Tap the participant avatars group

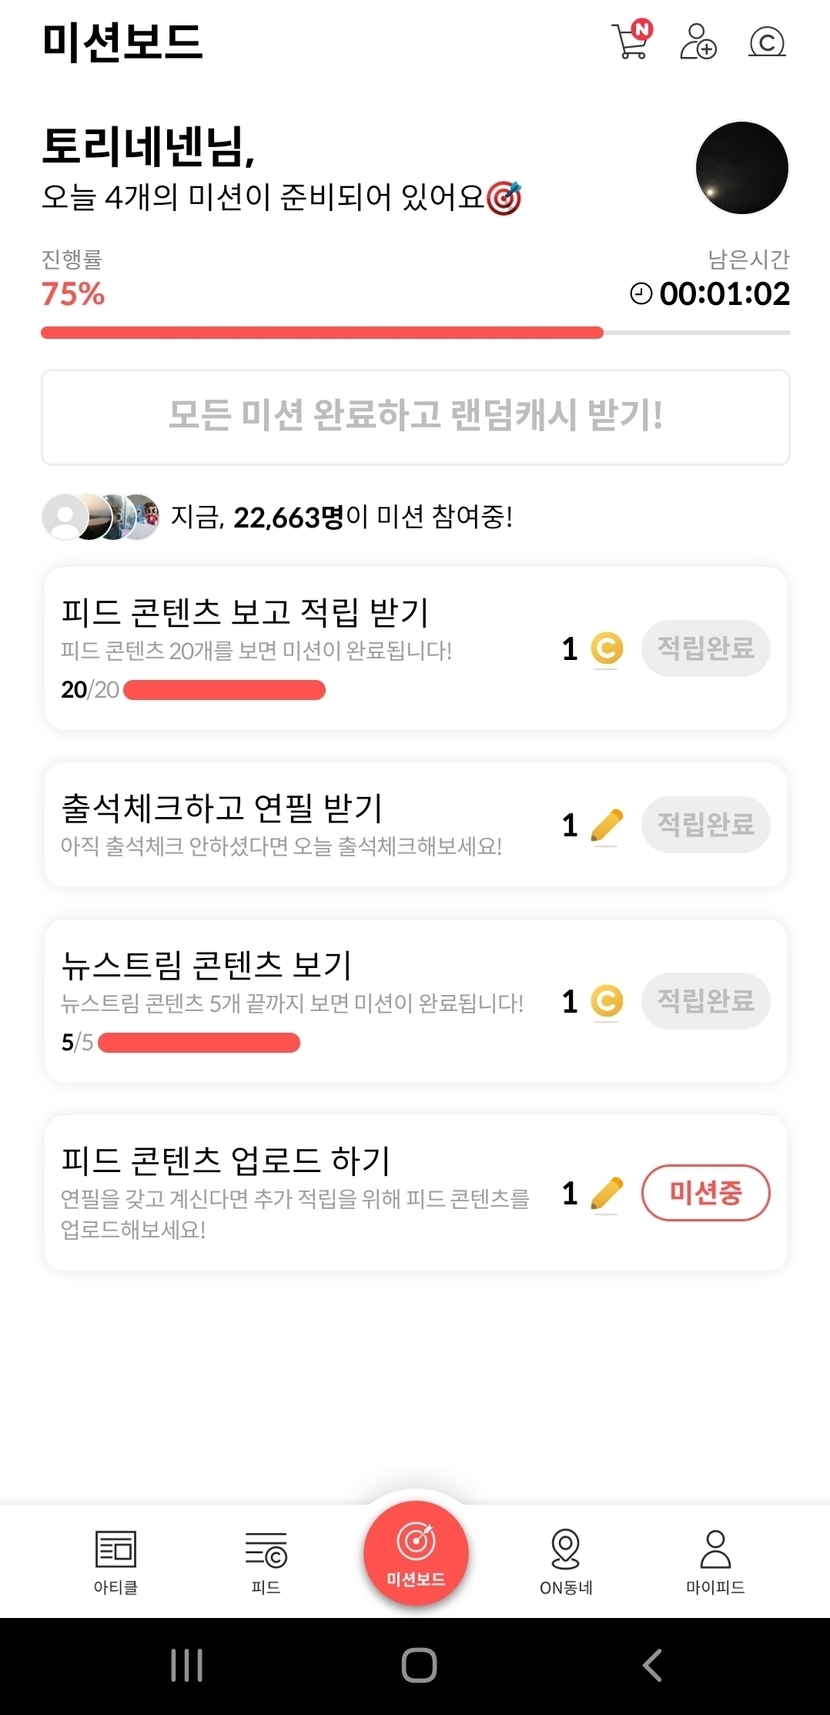[x=100, y=517]
